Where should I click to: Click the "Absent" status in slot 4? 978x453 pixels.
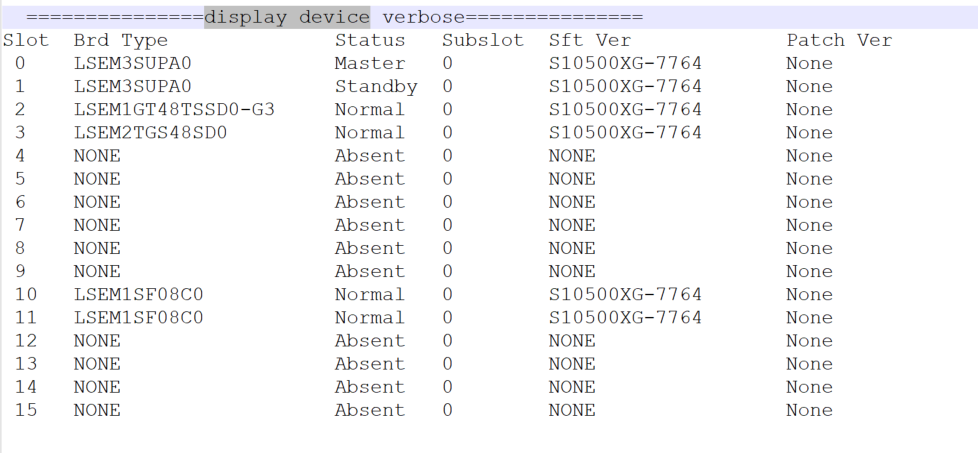tap(370, 155)
